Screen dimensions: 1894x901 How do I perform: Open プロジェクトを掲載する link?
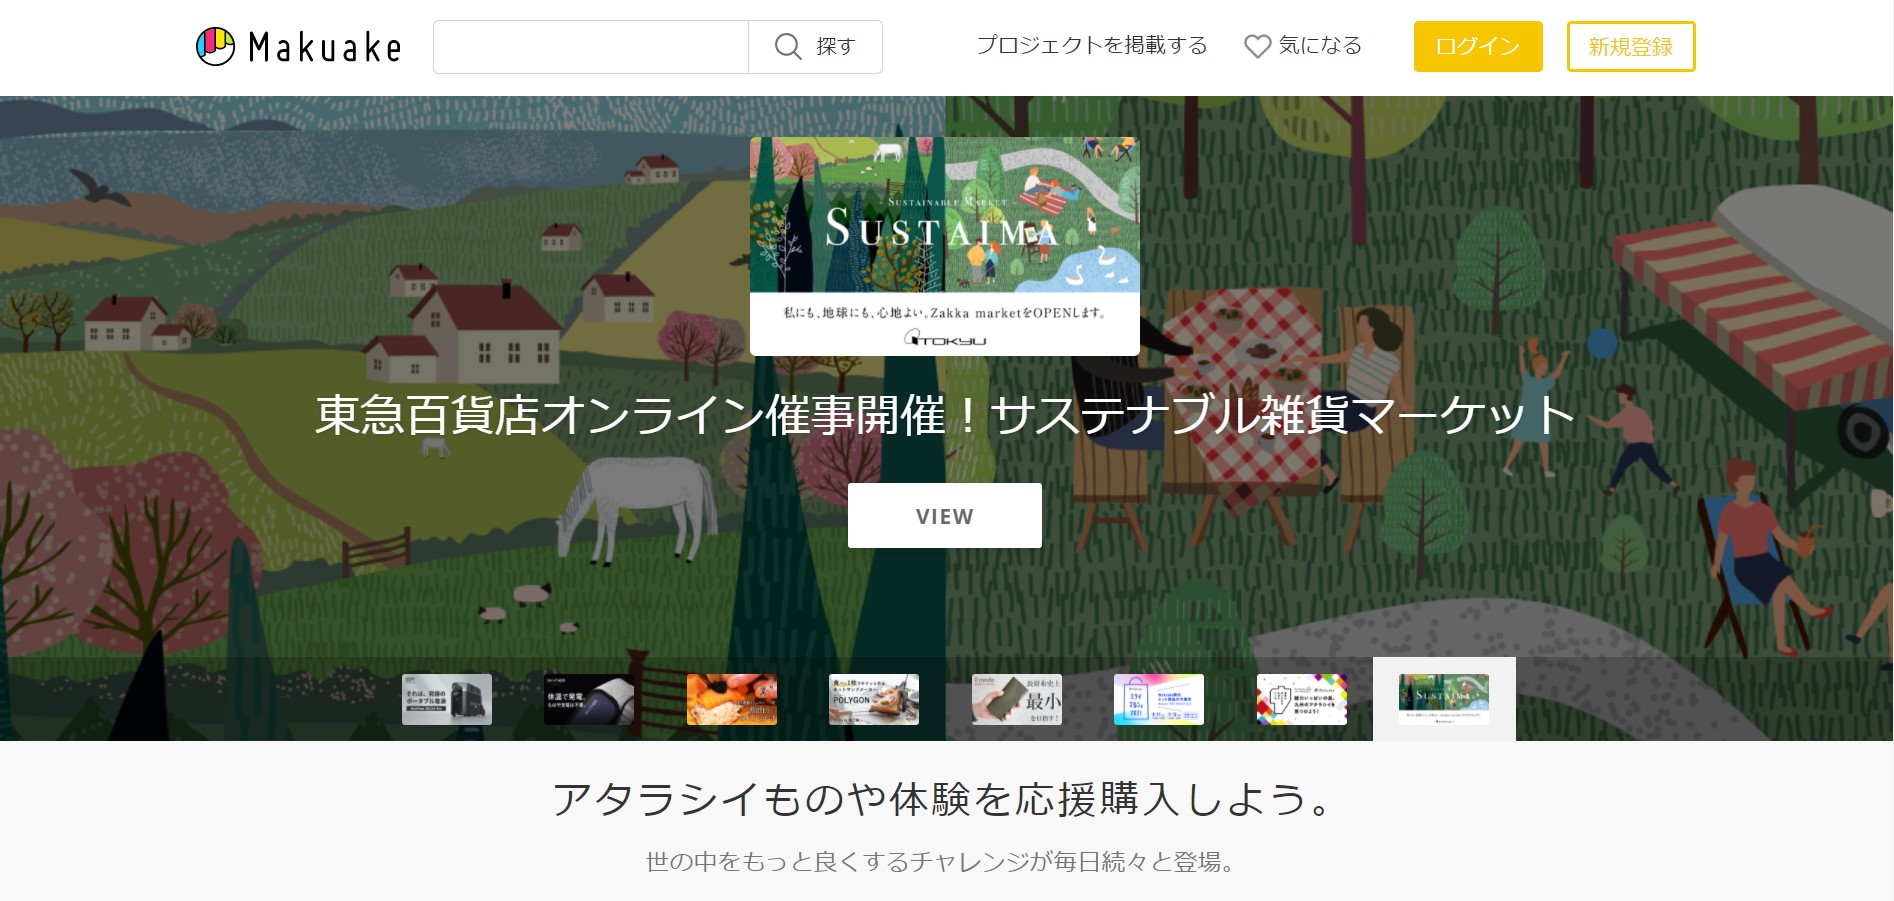coord(1092,46)
